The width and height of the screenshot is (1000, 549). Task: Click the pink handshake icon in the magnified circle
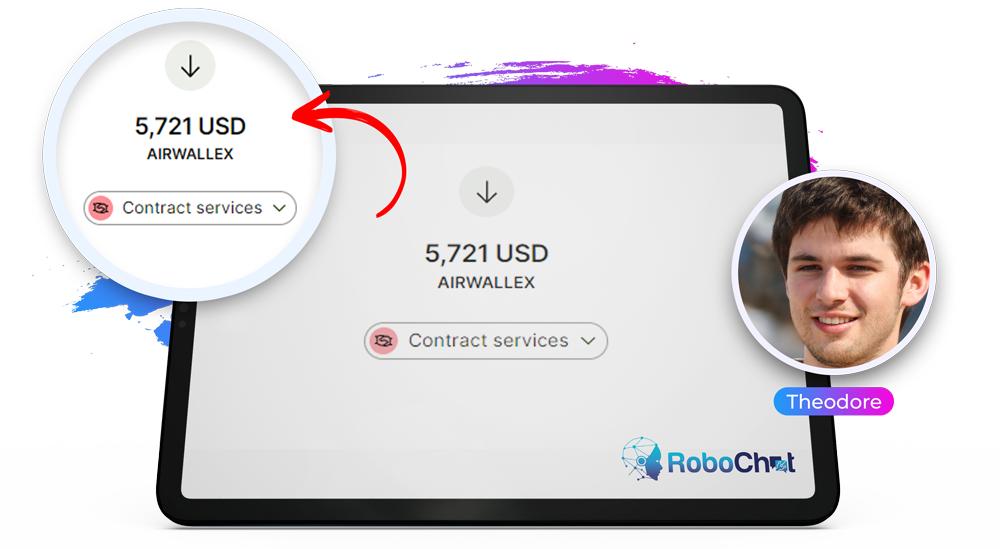coord(101,208)
